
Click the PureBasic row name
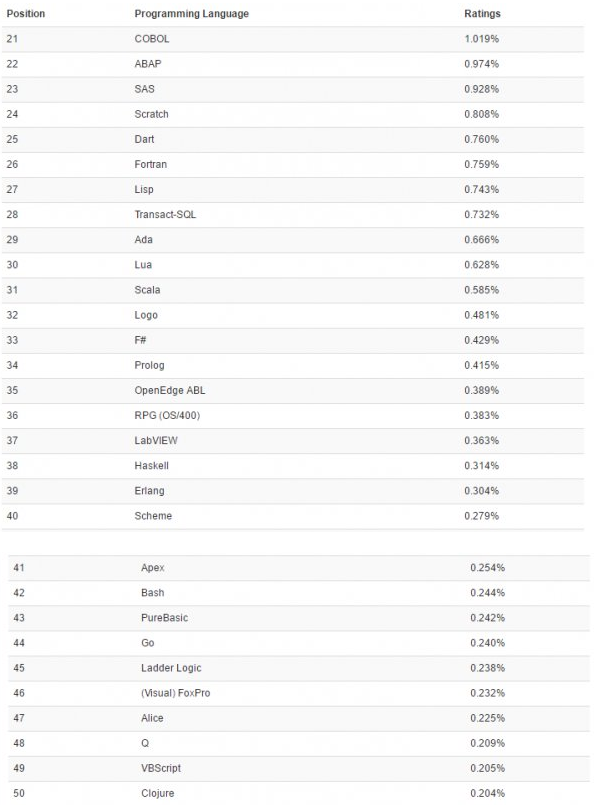tap(164, 617)
